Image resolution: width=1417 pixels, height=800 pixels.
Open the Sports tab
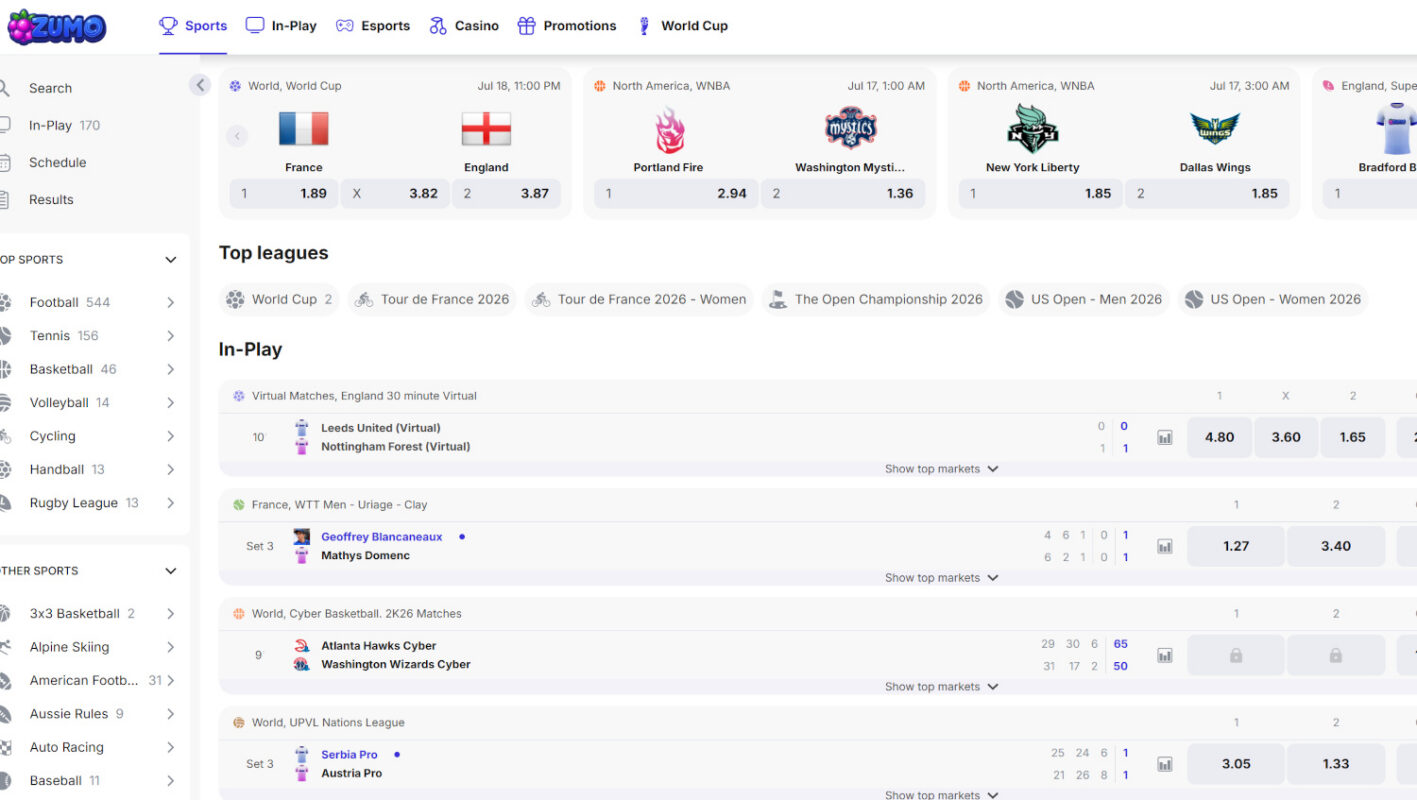[x=193, y=26]
